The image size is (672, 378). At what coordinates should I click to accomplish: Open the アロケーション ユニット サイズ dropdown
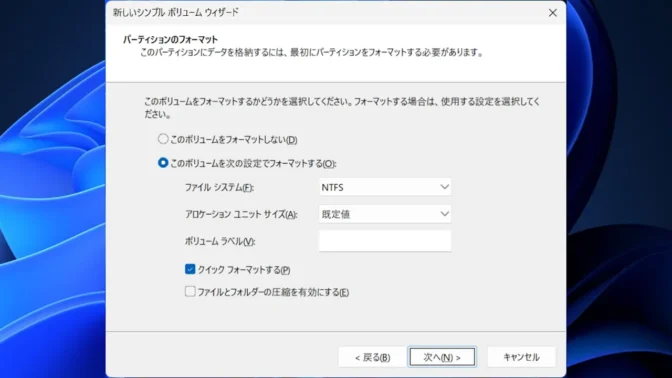tap(385, 214)
